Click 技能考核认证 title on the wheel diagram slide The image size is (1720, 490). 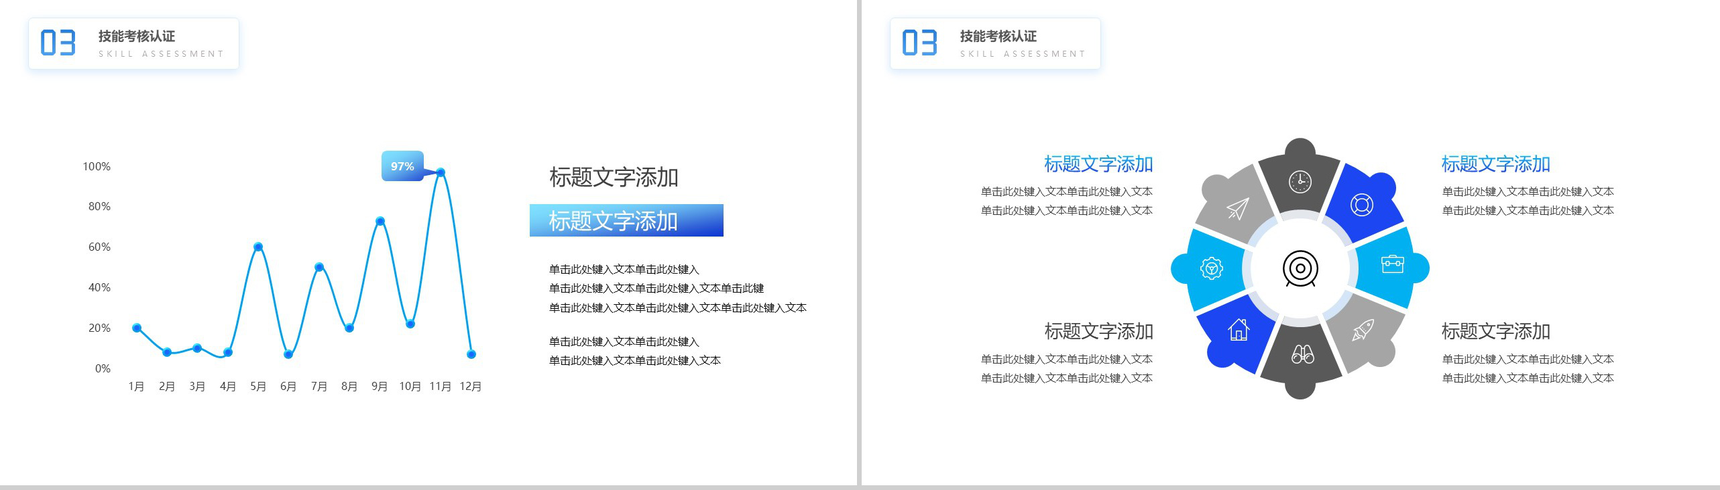click(x=999, y=36)
